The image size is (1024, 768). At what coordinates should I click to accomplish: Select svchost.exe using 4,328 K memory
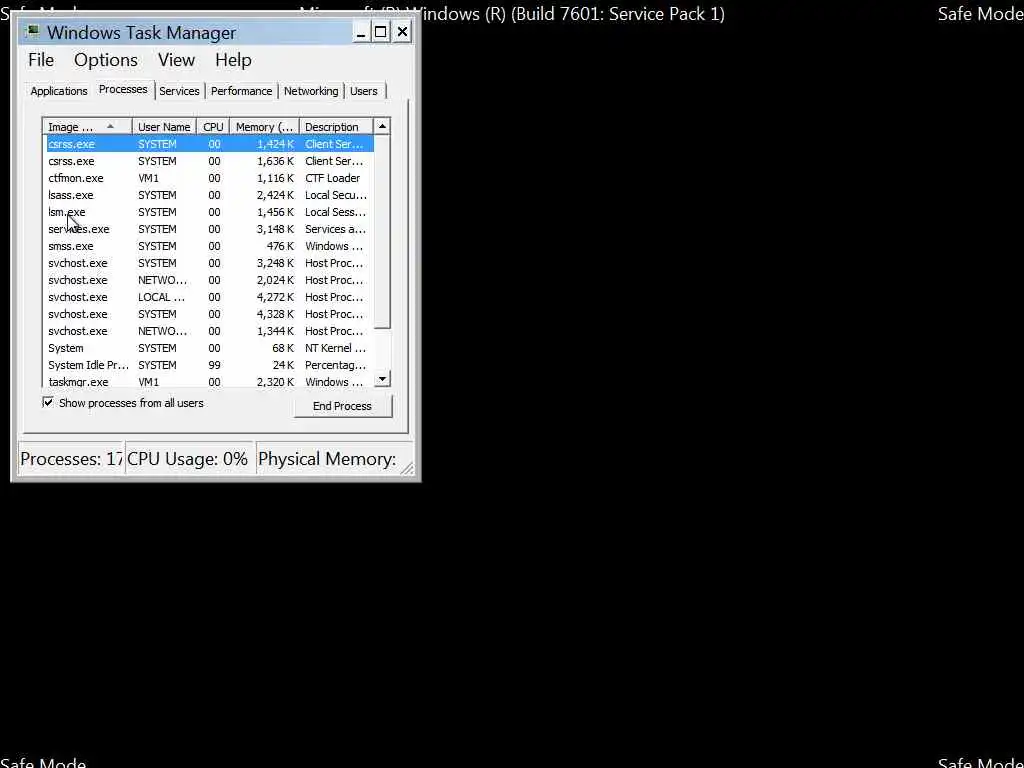(x=209, y=314)
